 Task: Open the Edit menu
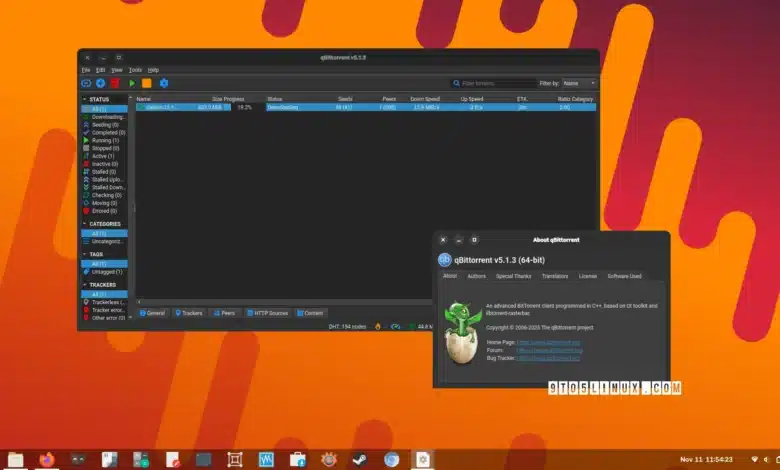tap(100, 70)
